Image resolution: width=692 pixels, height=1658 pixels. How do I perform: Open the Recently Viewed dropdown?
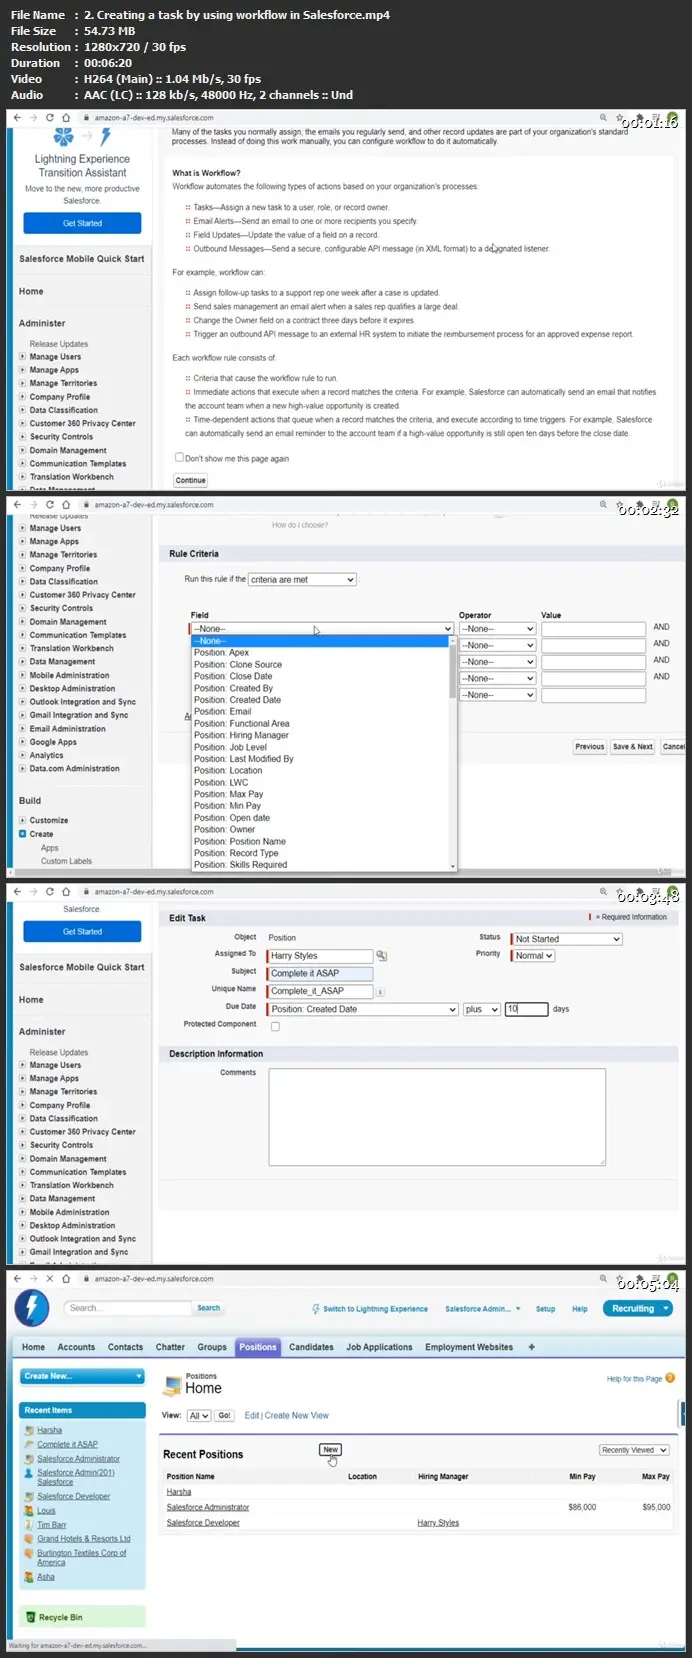pyautogui.click(x=634, y=1450)
